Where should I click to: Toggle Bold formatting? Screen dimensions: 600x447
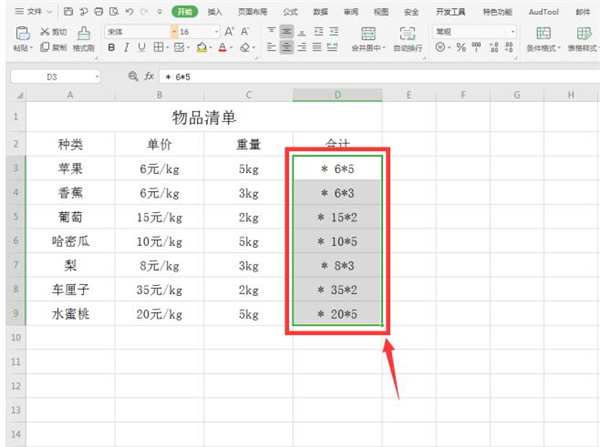111,47
